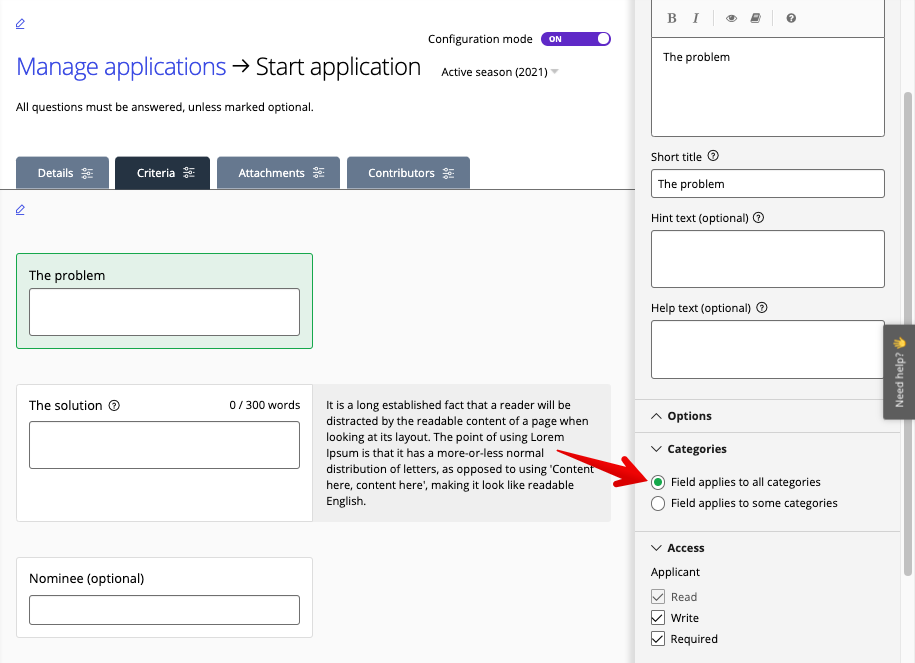This screenshot has width=915, height=663.
Task: Turn off the Configuration mode switch
Action: pos(575,39)
